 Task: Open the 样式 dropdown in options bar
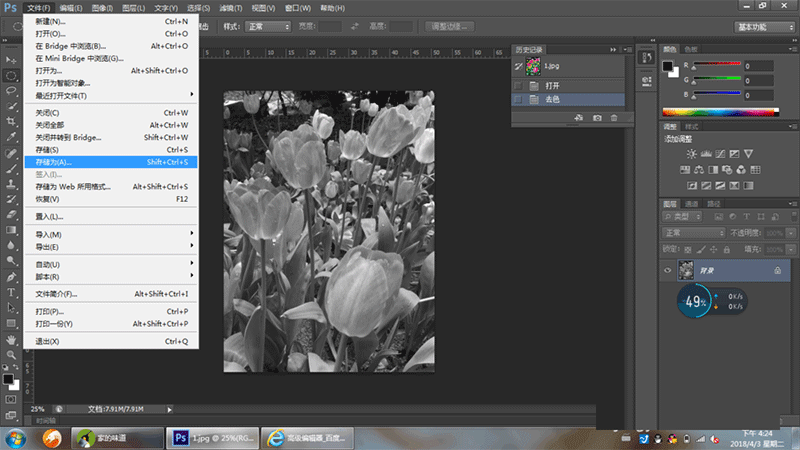(269, 25)
